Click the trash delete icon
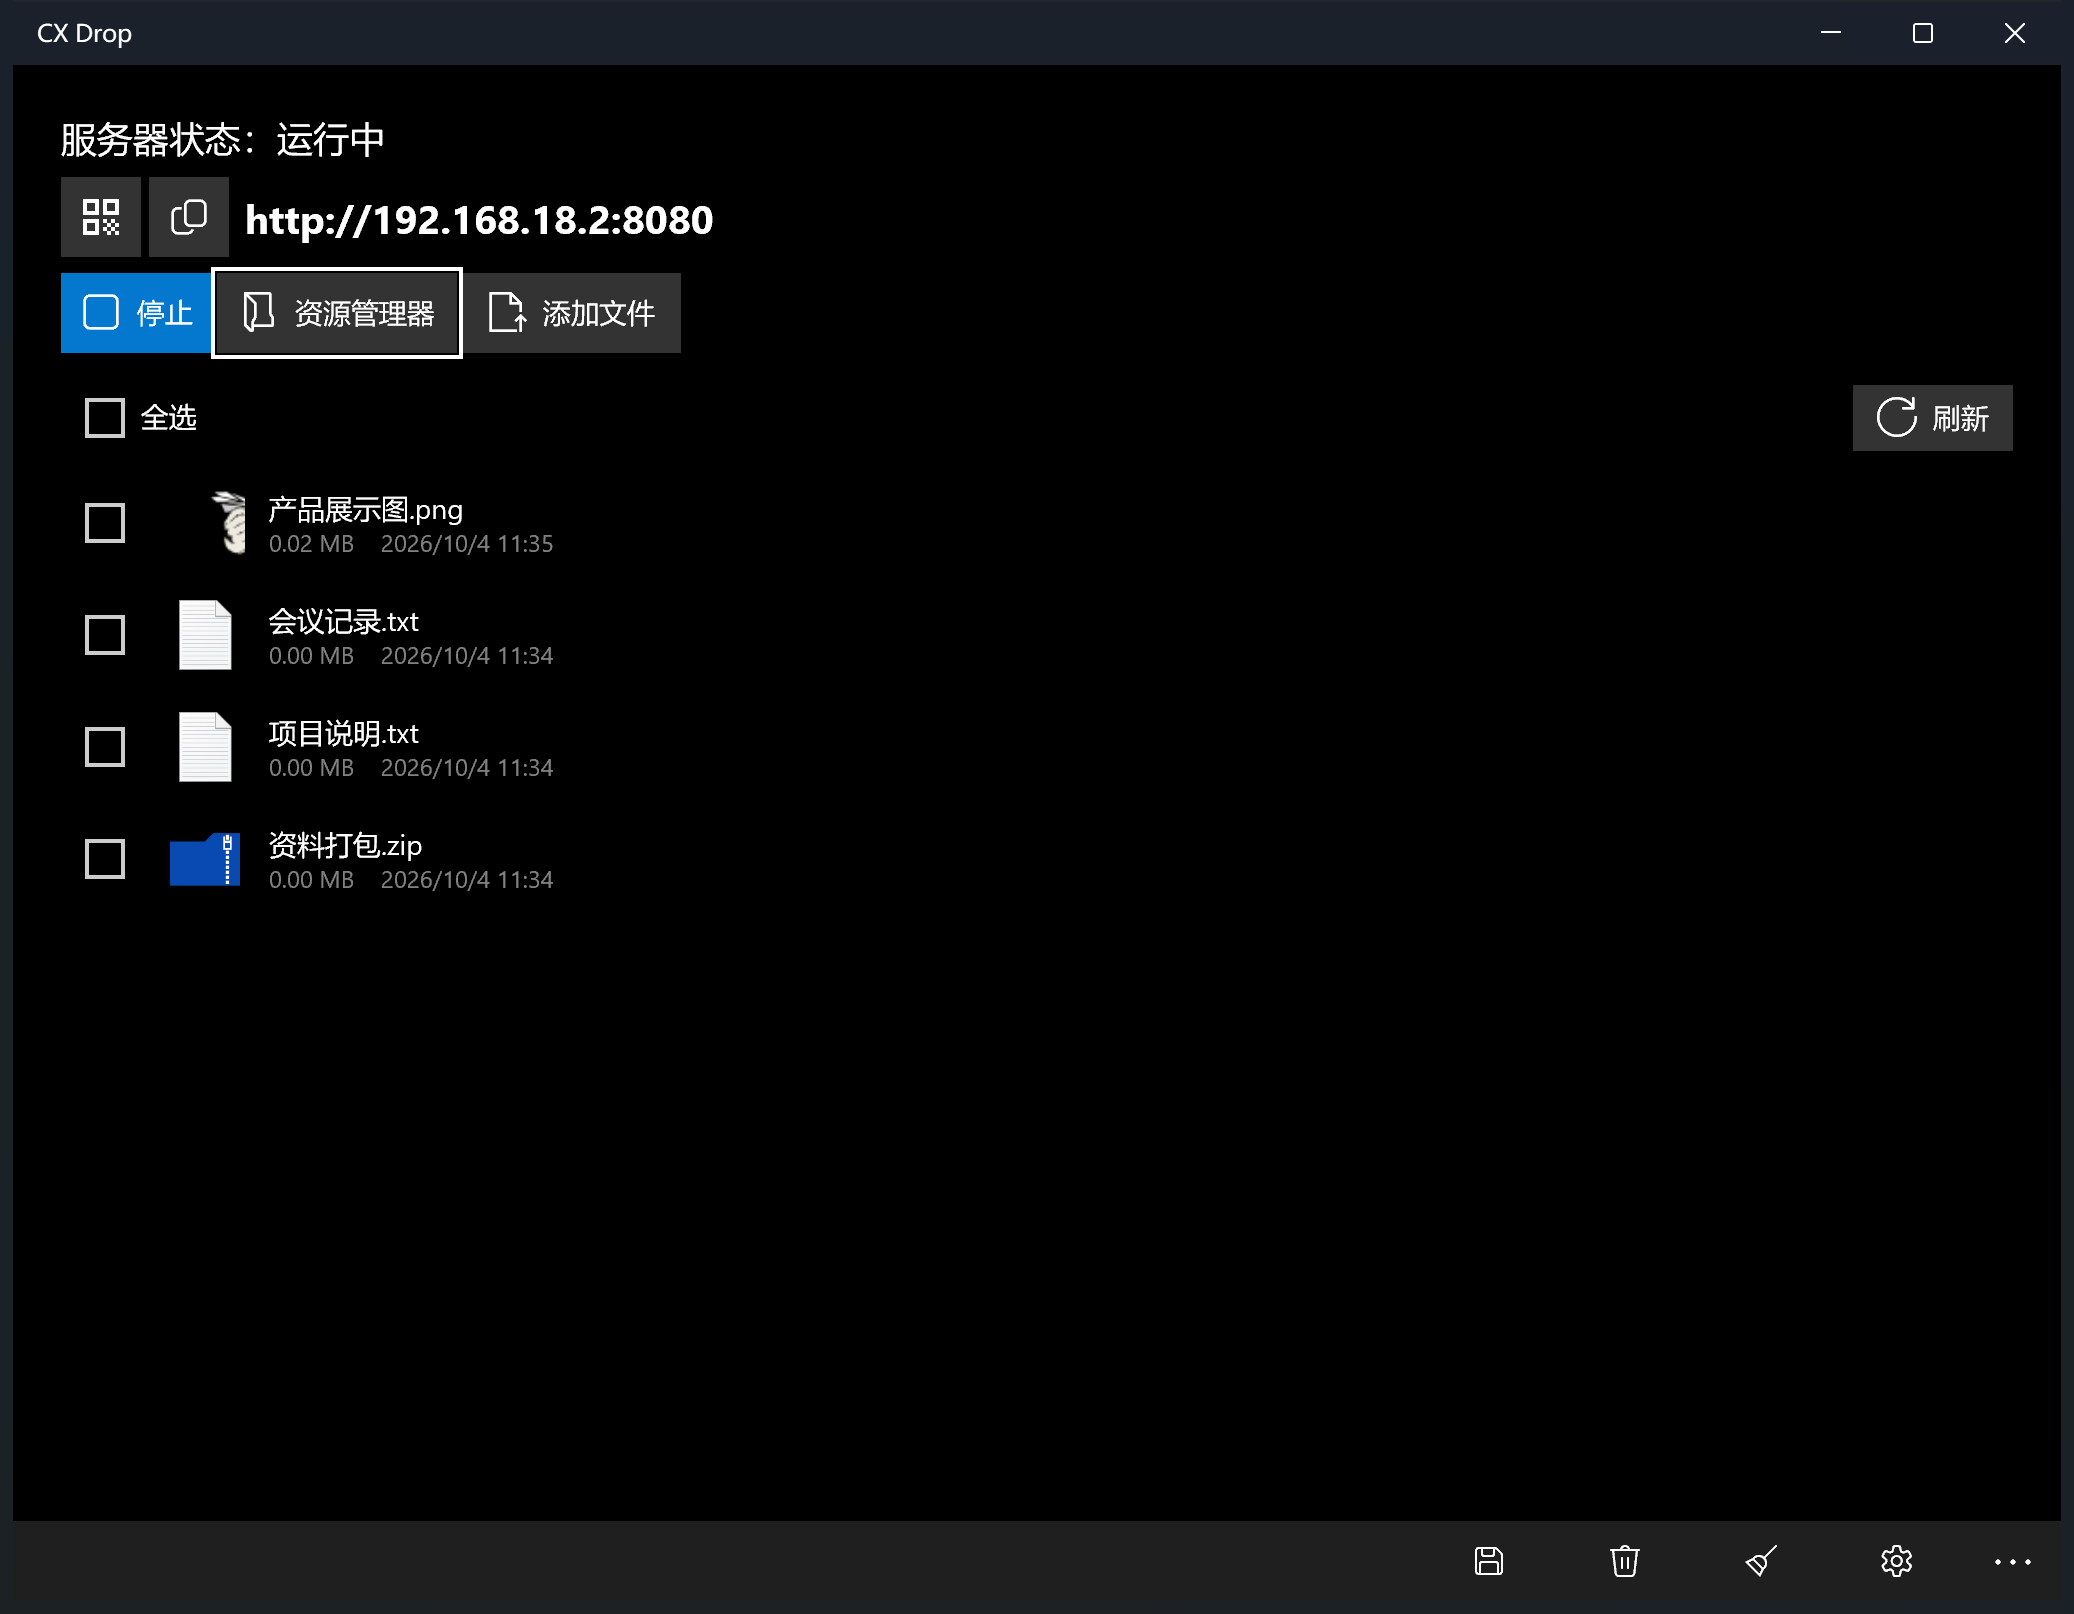The image size is (2074, 1614). coord(1625,1561)
